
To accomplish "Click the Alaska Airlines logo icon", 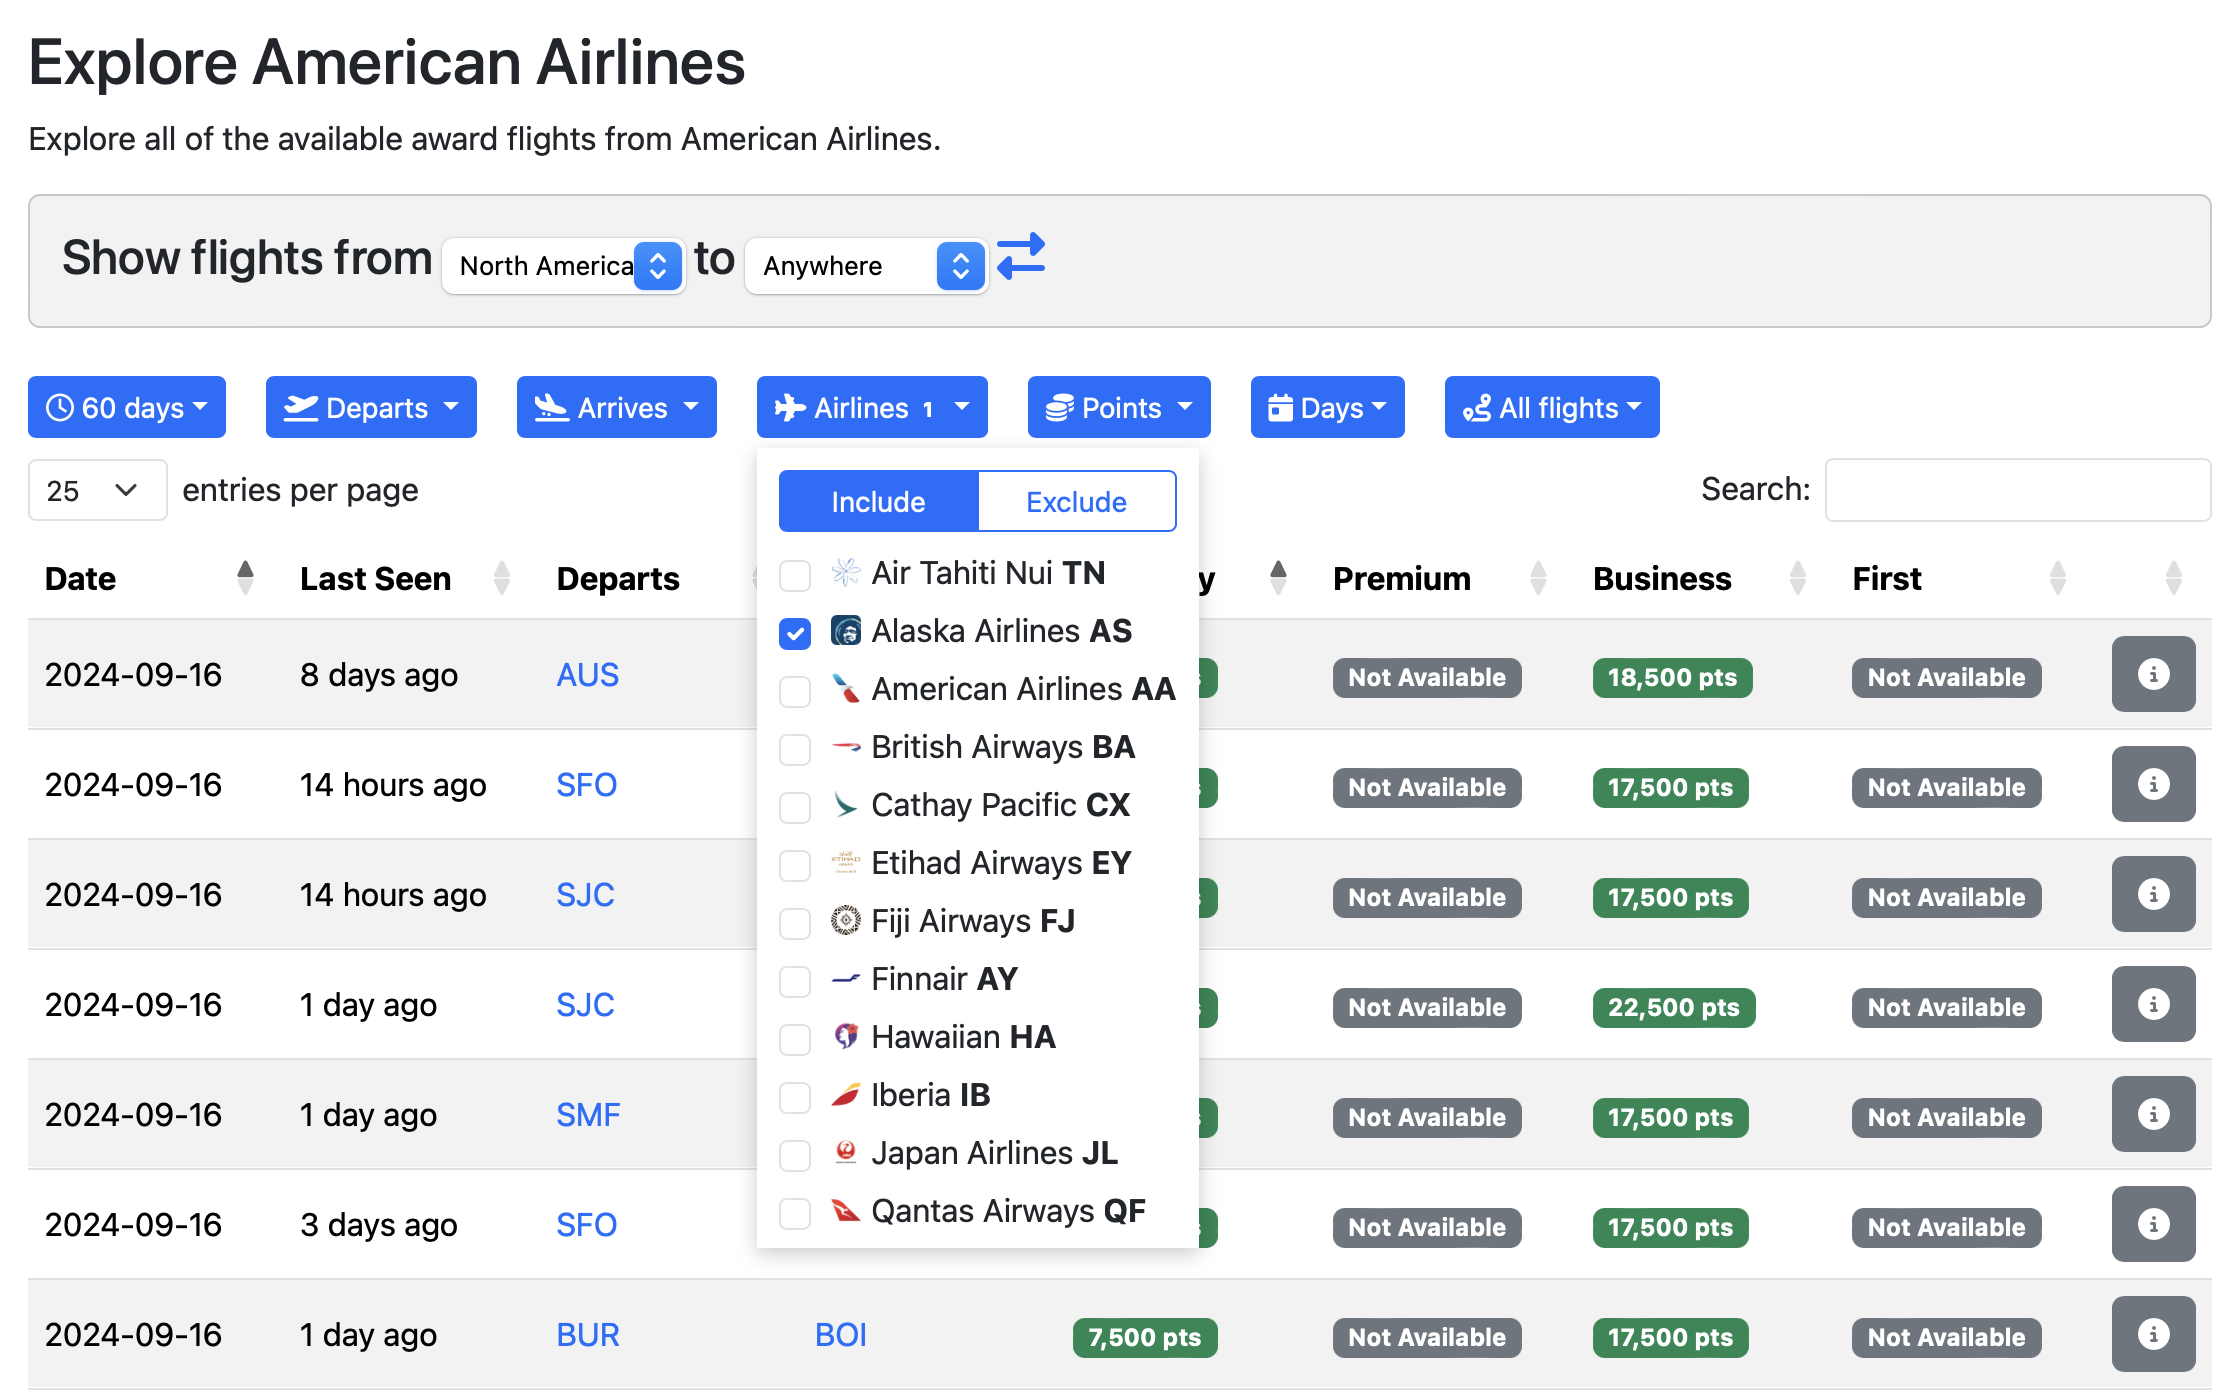I will 846,631.
